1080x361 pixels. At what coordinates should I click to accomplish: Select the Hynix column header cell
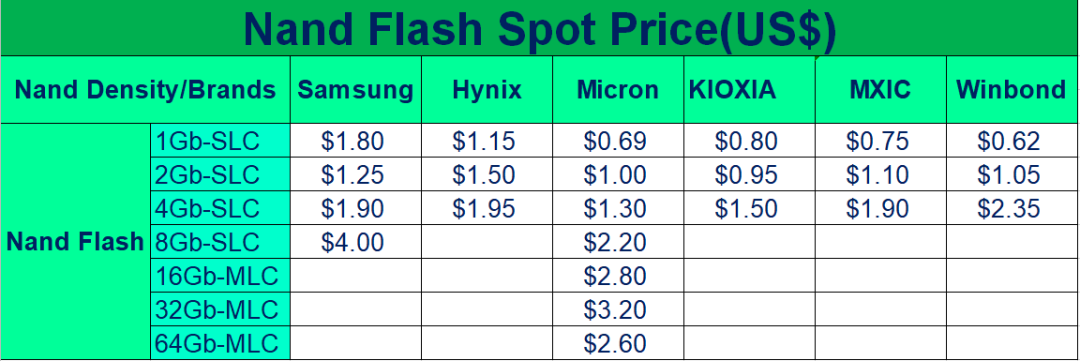(487, 90)
